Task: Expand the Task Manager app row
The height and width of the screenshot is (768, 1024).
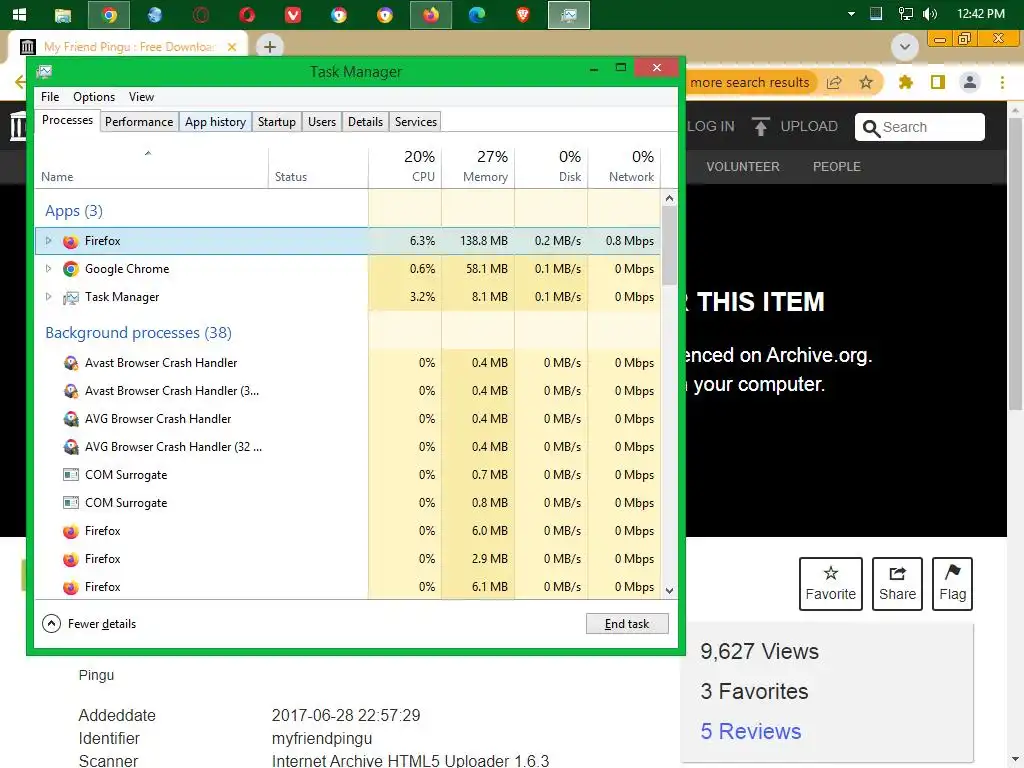Action: pos(48,296)
